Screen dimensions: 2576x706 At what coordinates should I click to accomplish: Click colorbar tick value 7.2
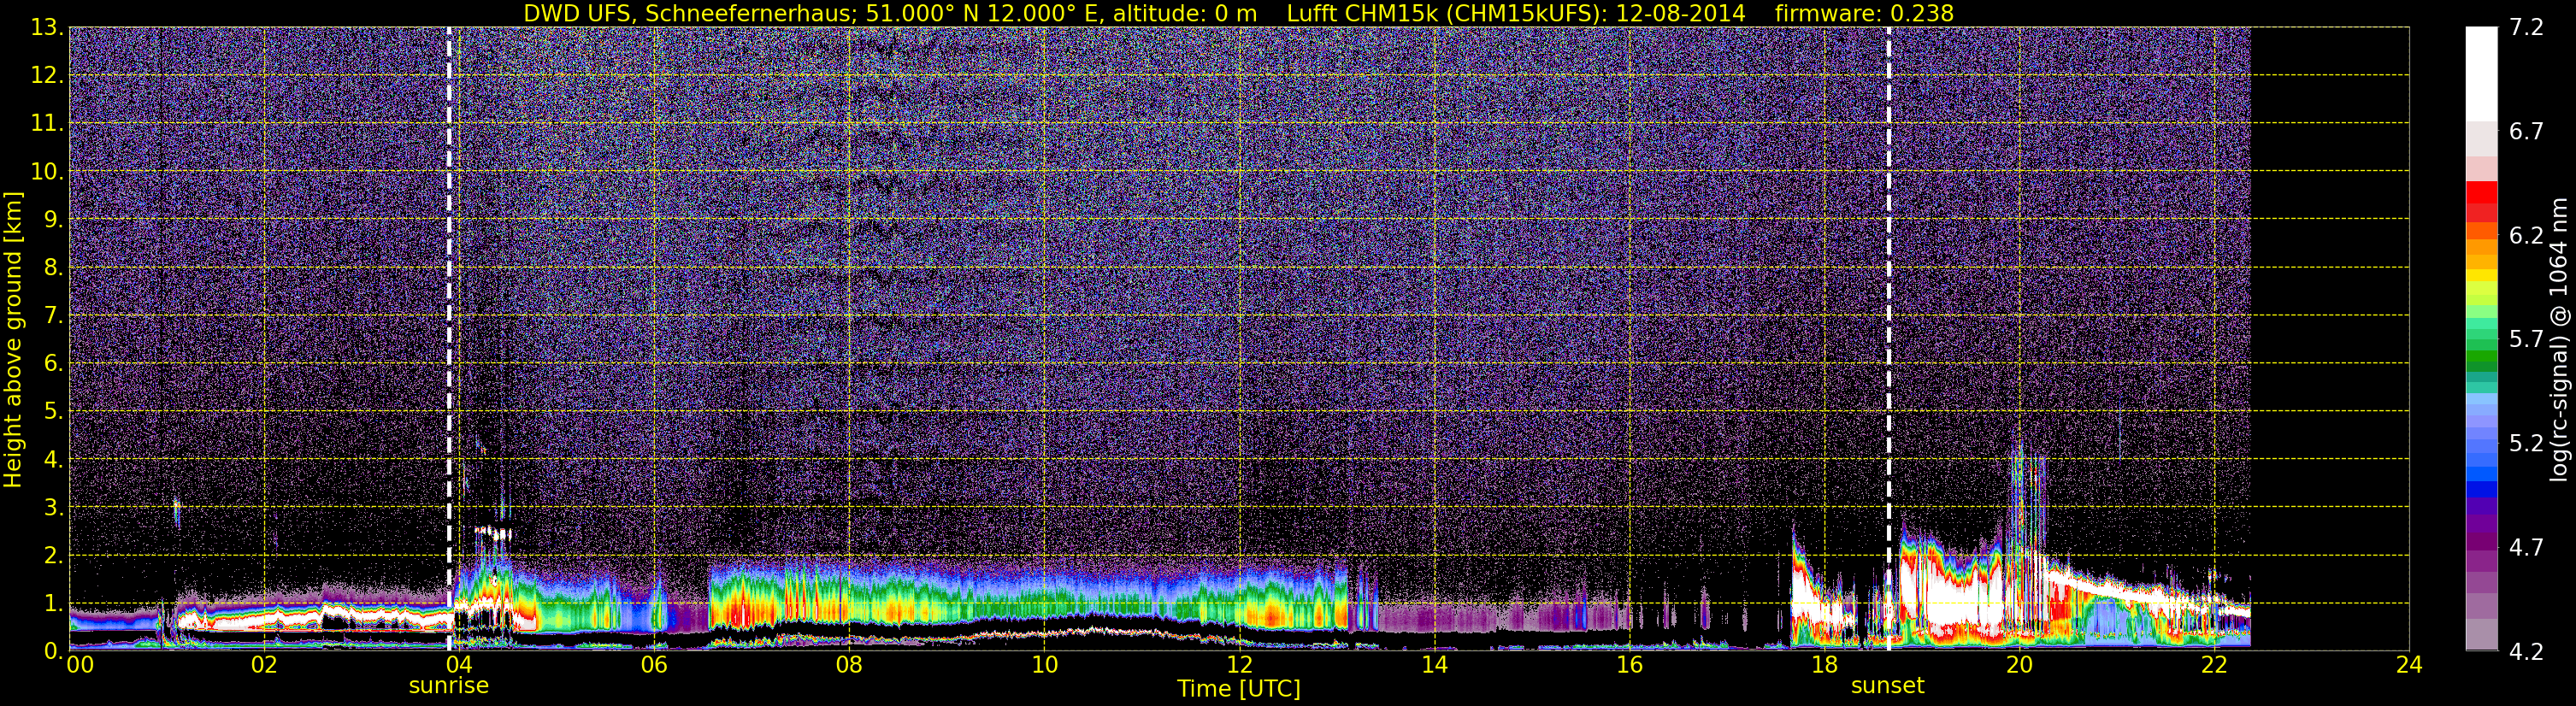2526,28
